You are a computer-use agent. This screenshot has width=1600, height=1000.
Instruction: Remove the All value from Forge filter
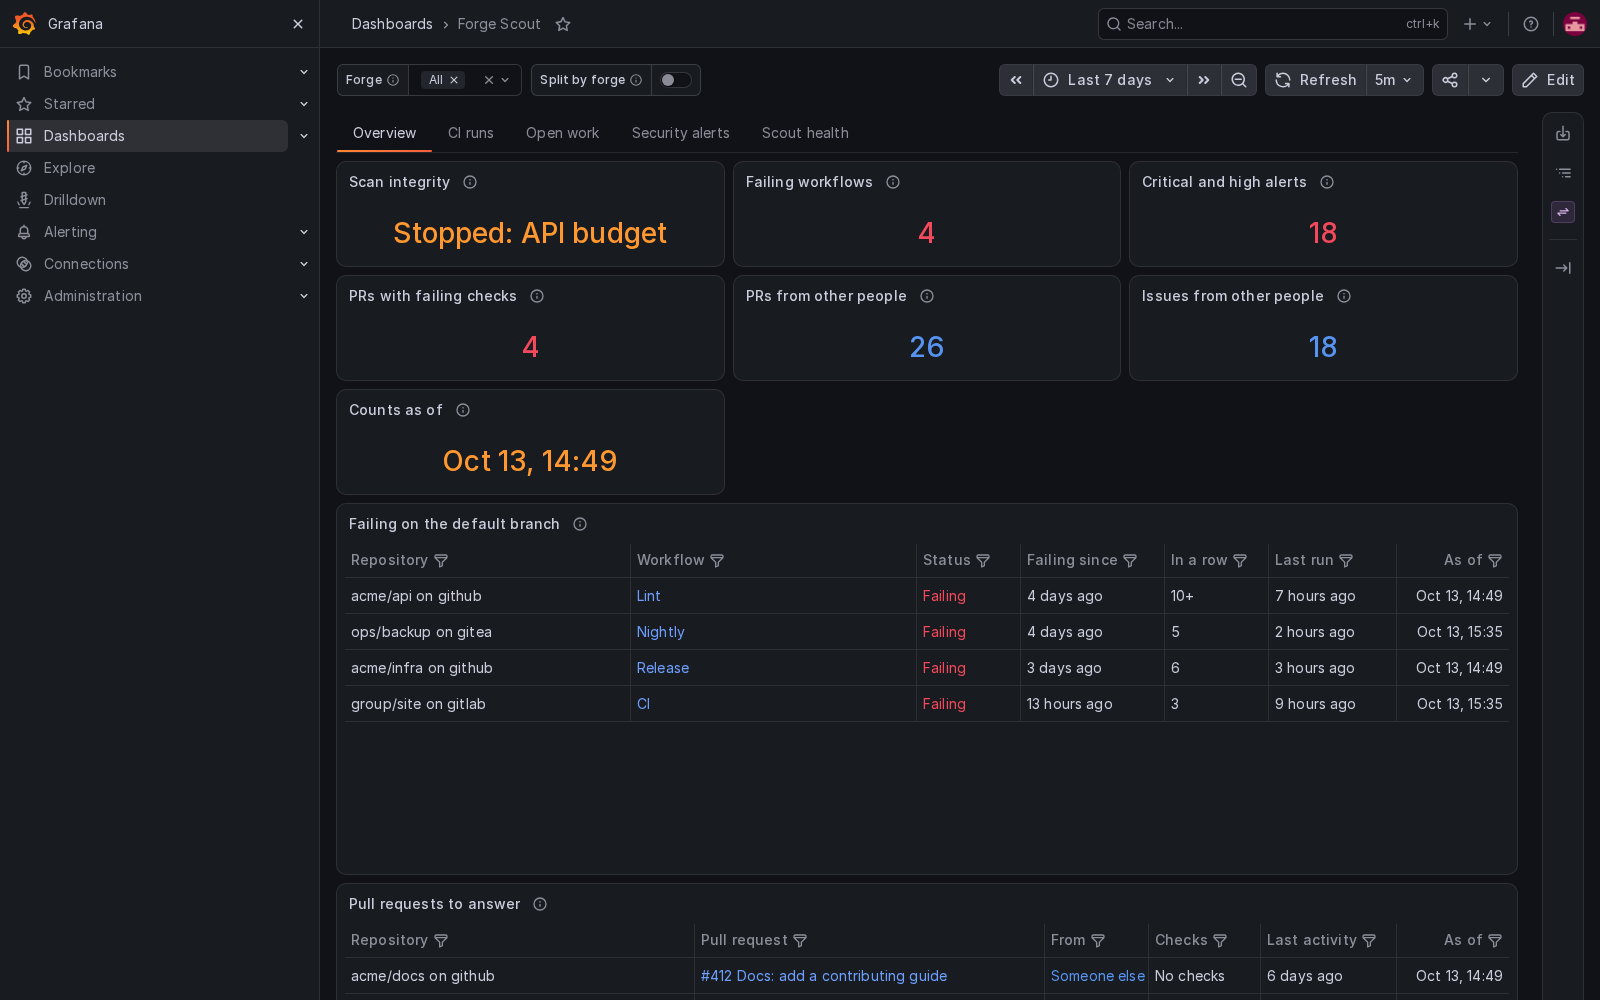454,80
